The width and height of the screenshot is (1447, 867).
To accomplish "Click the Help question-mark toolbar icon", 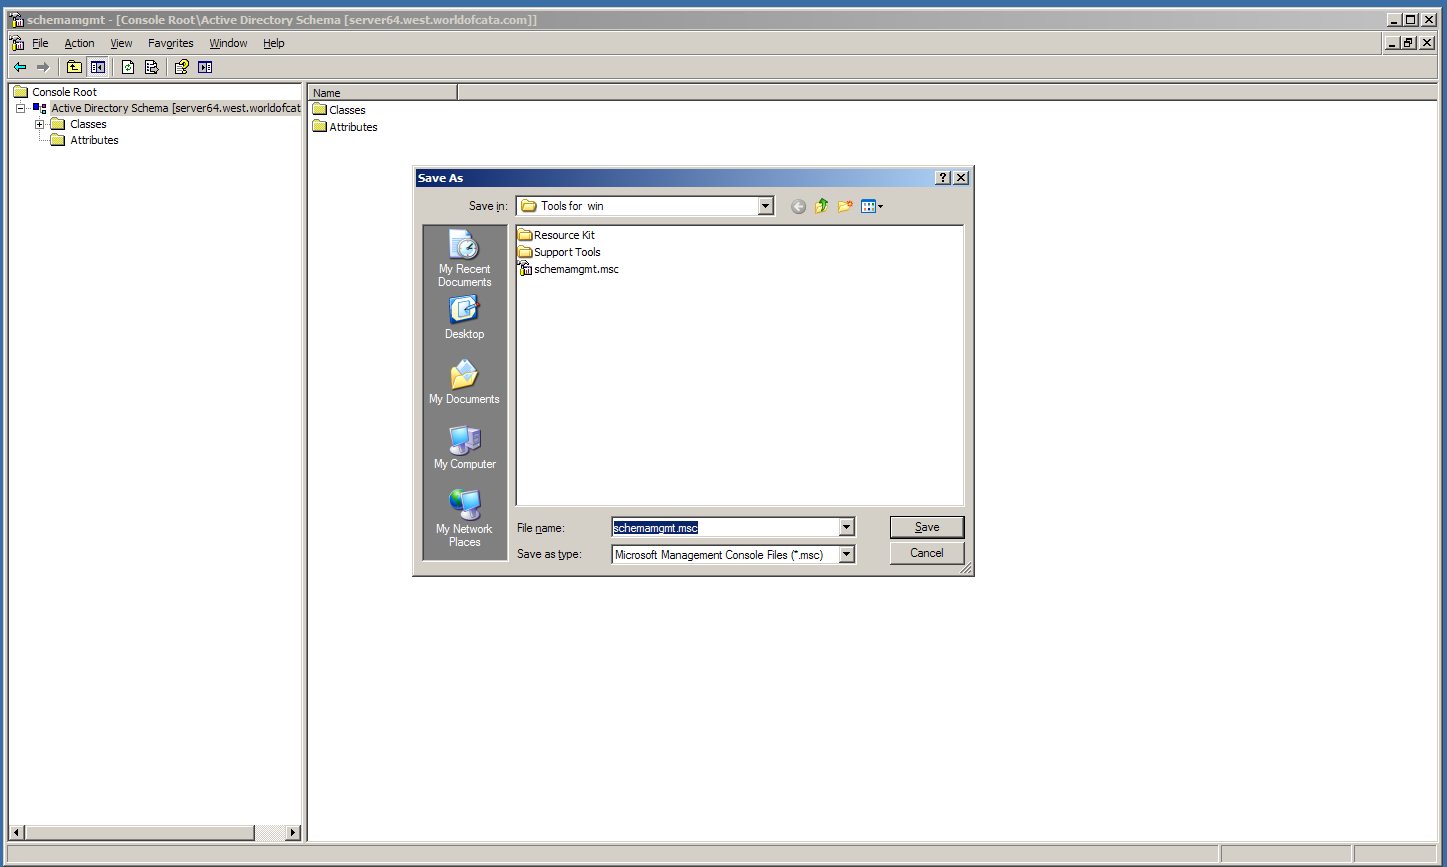I will (181, 67).
